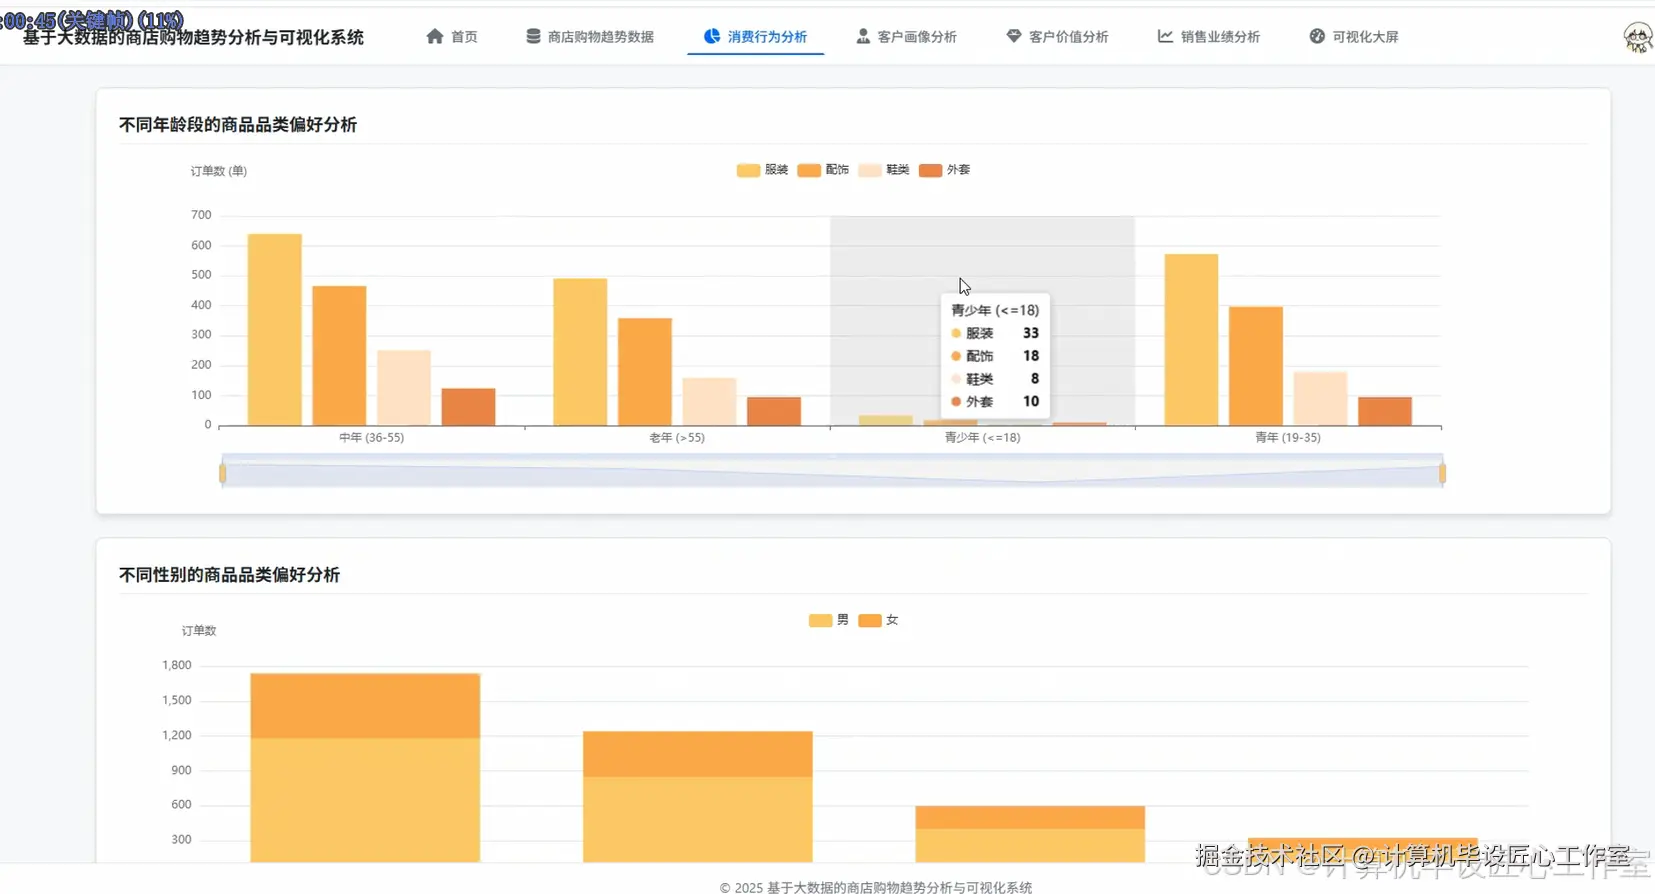This screenshot has height=894, width=1655.
Task: Click the 老年 (>55) axis label
Action: [677, 438]
